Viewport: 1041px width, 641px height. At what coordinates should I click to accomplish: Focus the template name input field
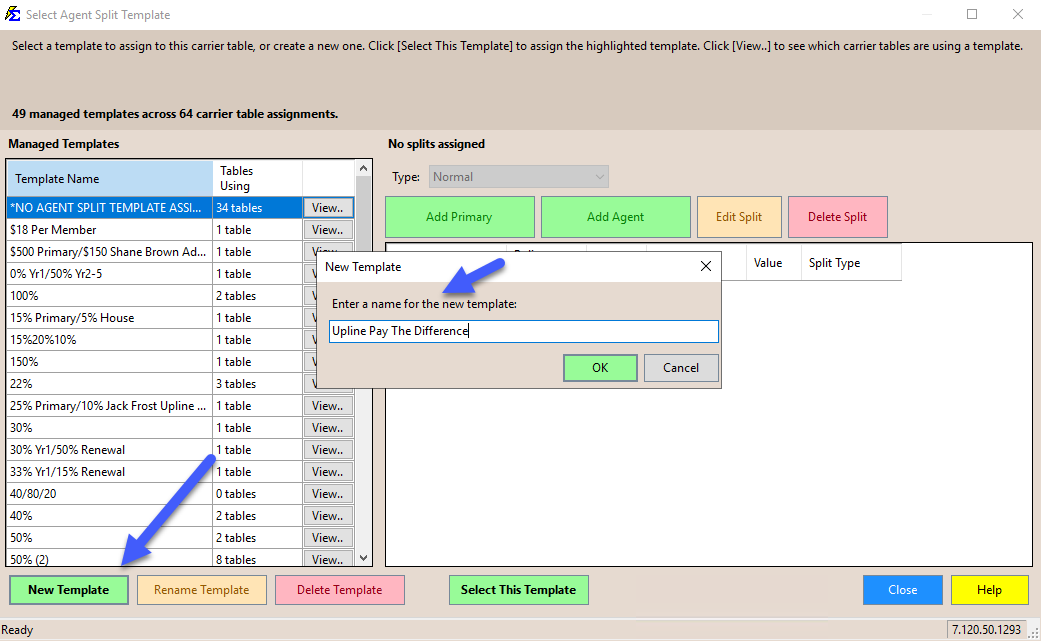pyautogui.click(x=524, y=331)
